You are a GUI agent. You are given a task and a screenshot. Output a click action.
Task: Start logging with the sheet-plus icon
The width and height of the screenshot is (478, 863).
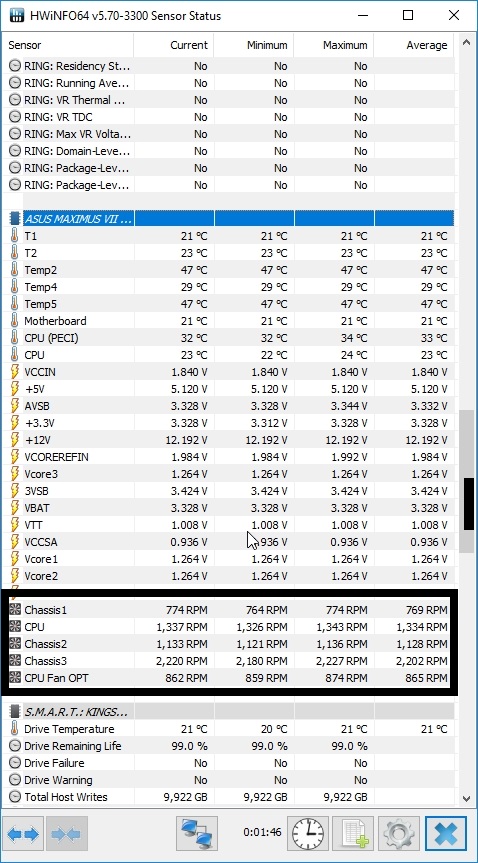click(353, 834)
